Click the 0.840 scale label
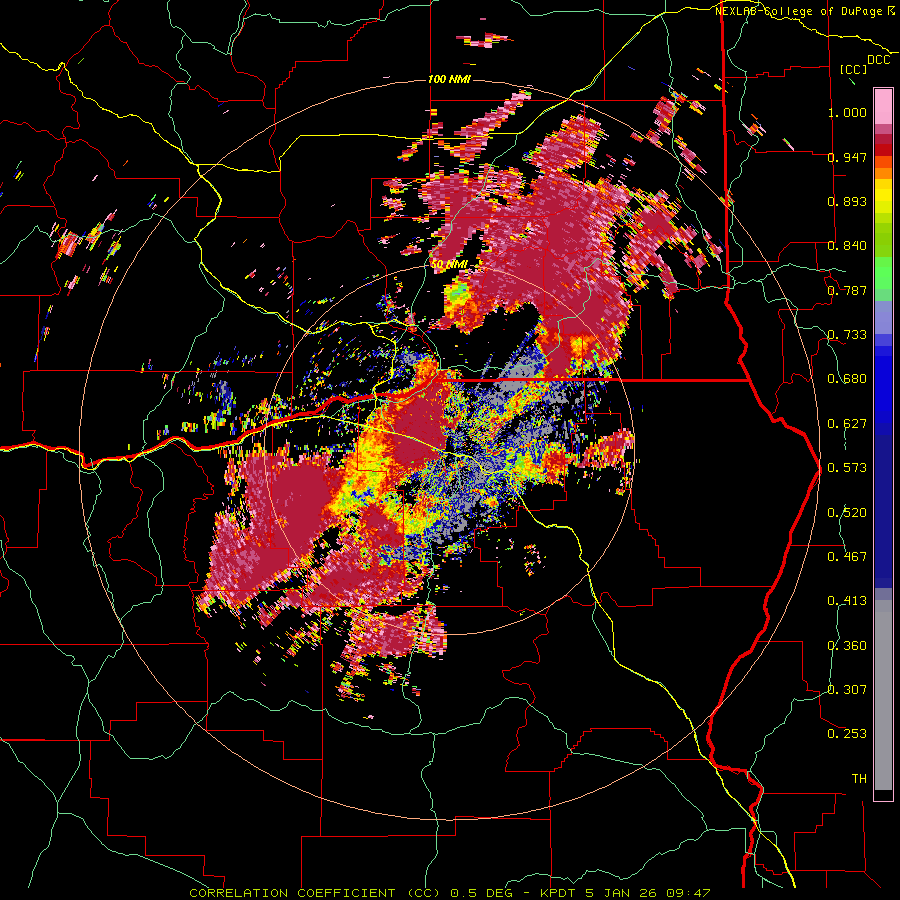Image resolution: width=900 pixels, height=900 pixels. 847,246
